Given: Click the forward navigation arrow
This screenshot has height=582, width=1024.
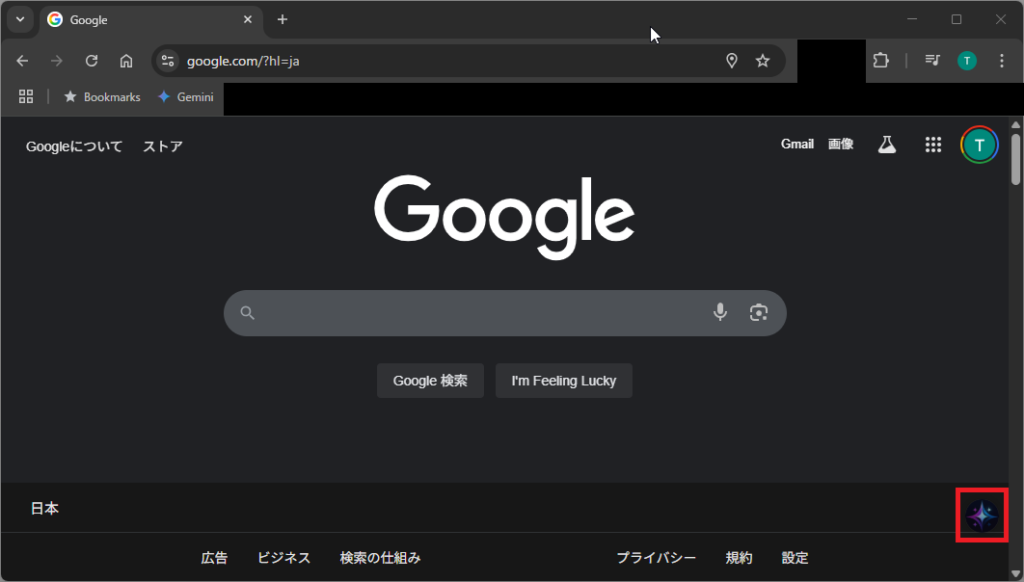Looking at the screenshot, I should click(57, 61).
